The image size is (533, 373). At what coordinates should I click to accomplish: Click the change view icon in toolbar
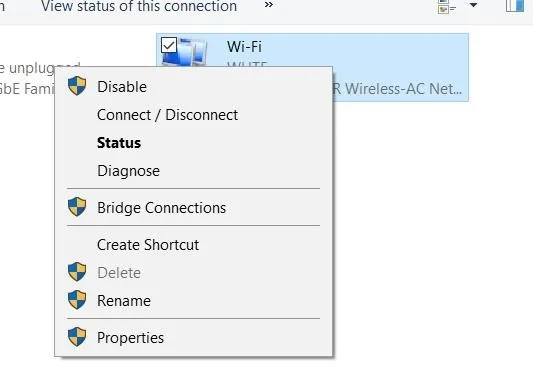pos(447,6)
